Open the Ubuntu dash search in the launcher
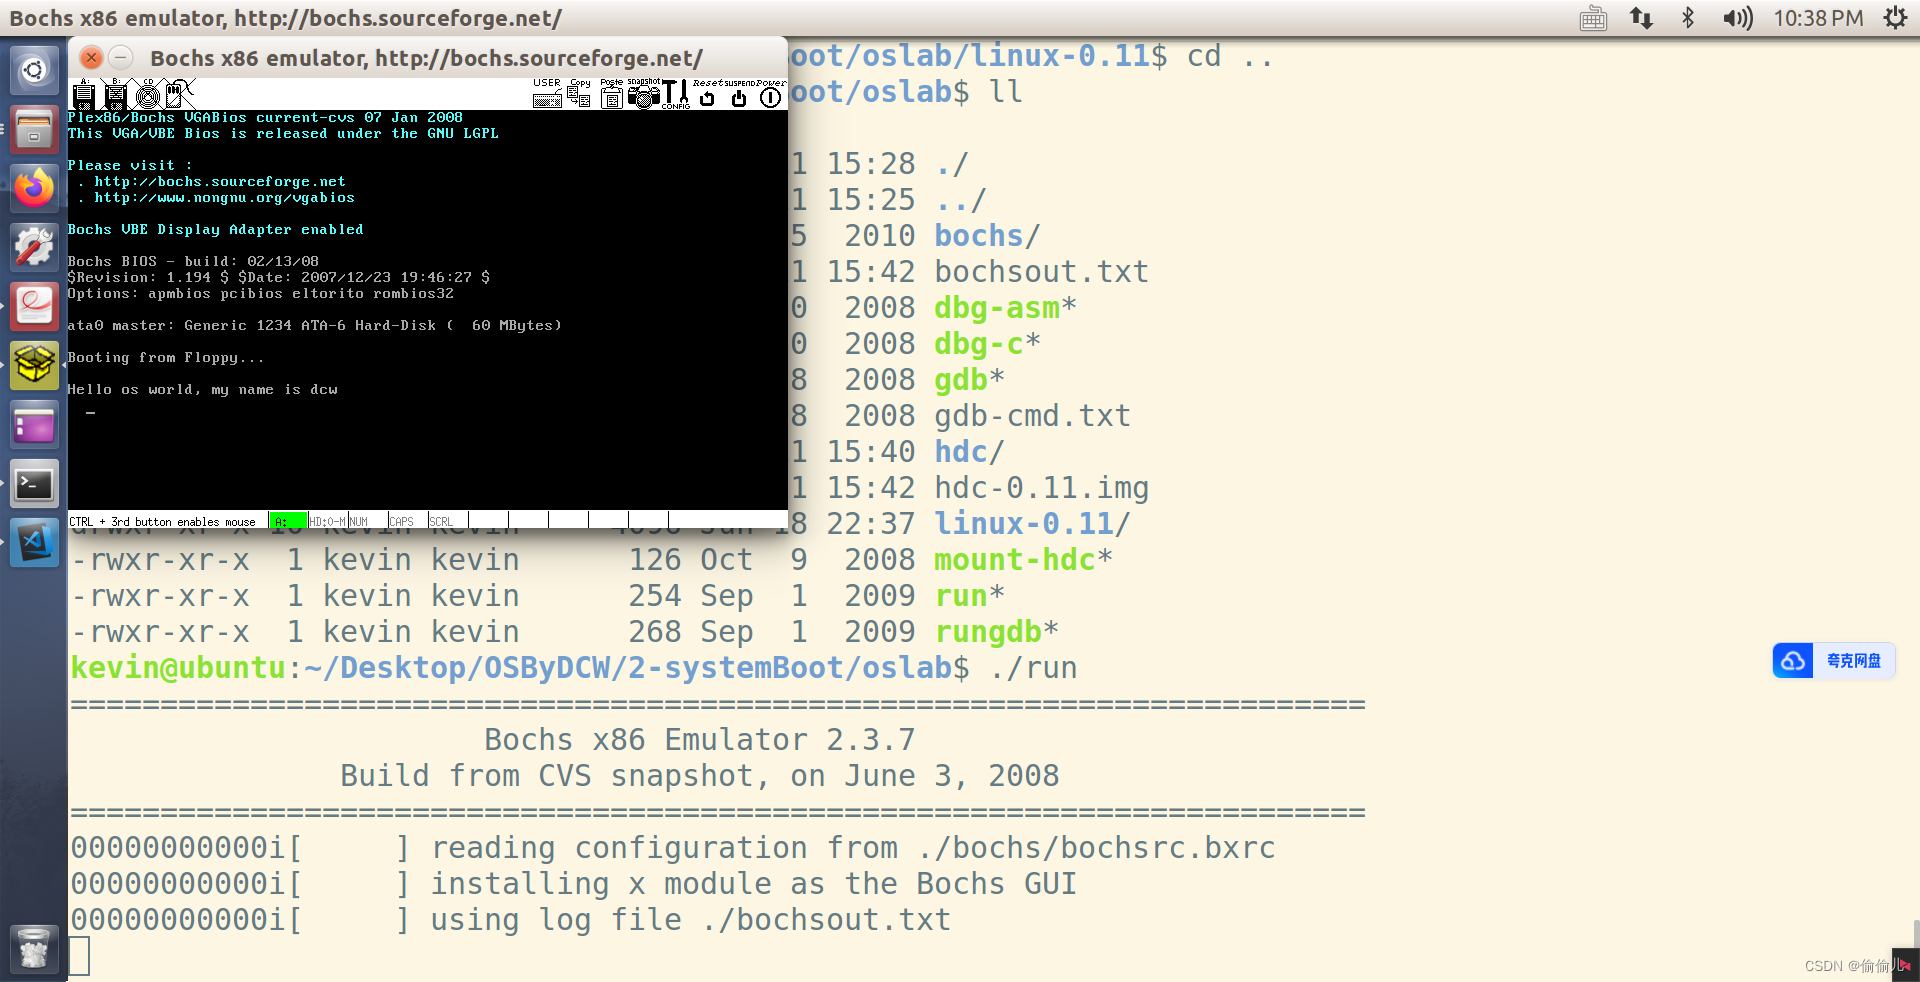 [x=34, y=70]
